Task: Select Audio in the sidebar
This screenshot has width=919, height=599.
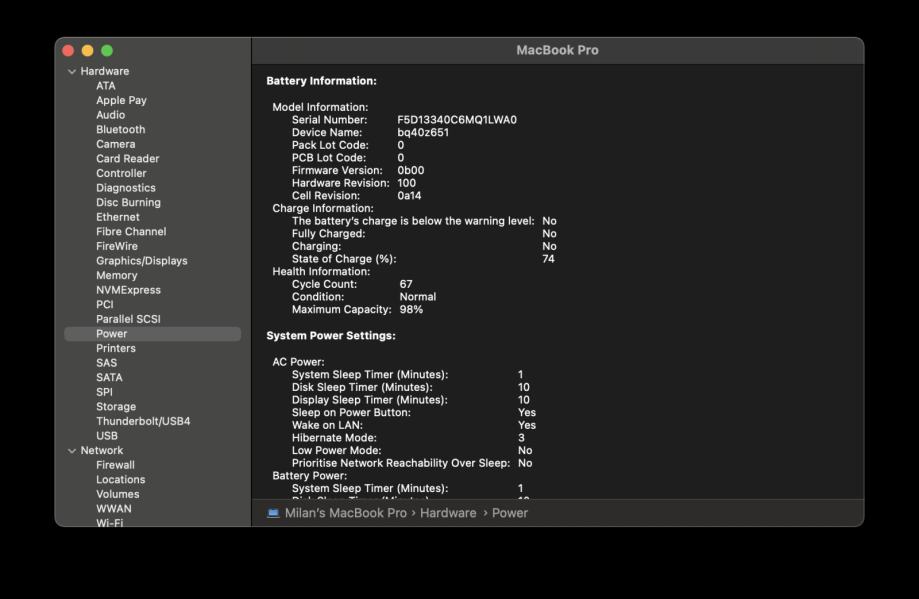Action: tap(110, 115)
